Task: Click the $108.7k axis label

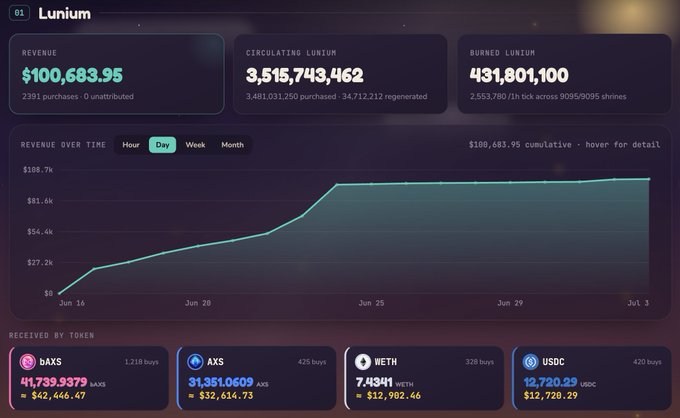Action: pos(38,170)
